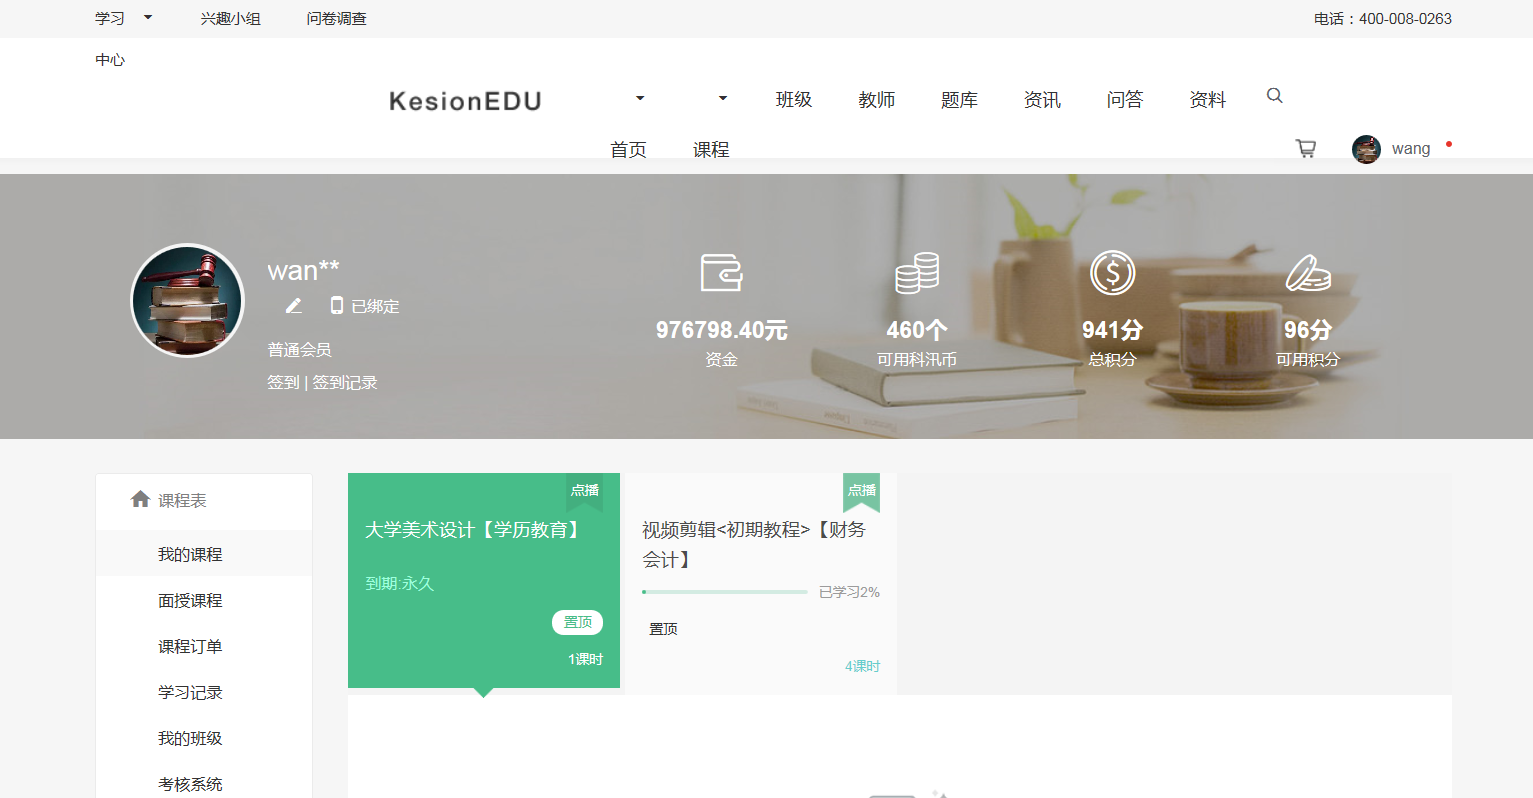Click the 1课时 label
1533x798 pixels.
click(x=585, y=659)
